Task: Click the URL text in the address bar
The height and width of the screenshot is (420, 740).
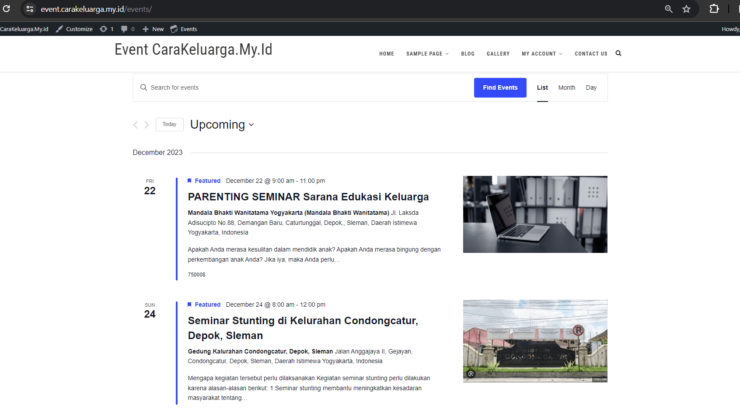Action: tap(96, 9)
